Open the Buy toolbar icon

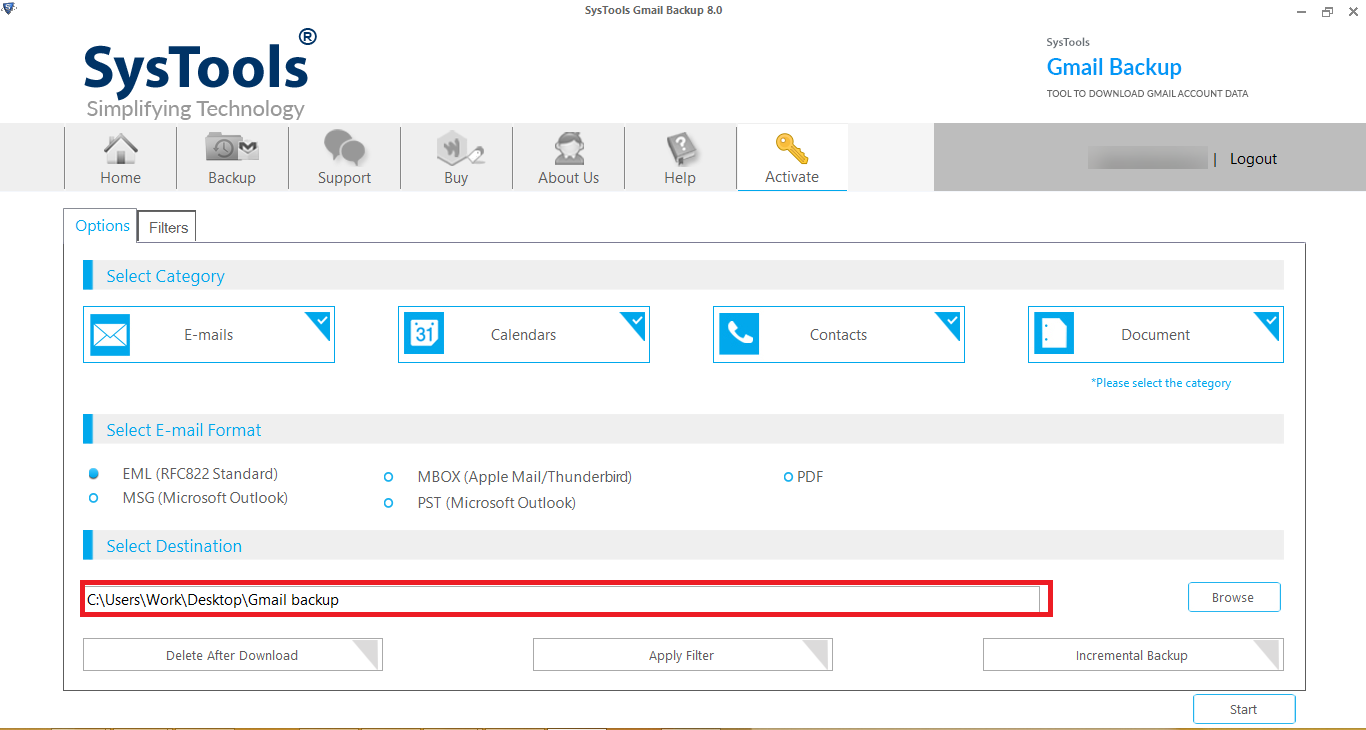click(460, 149)
